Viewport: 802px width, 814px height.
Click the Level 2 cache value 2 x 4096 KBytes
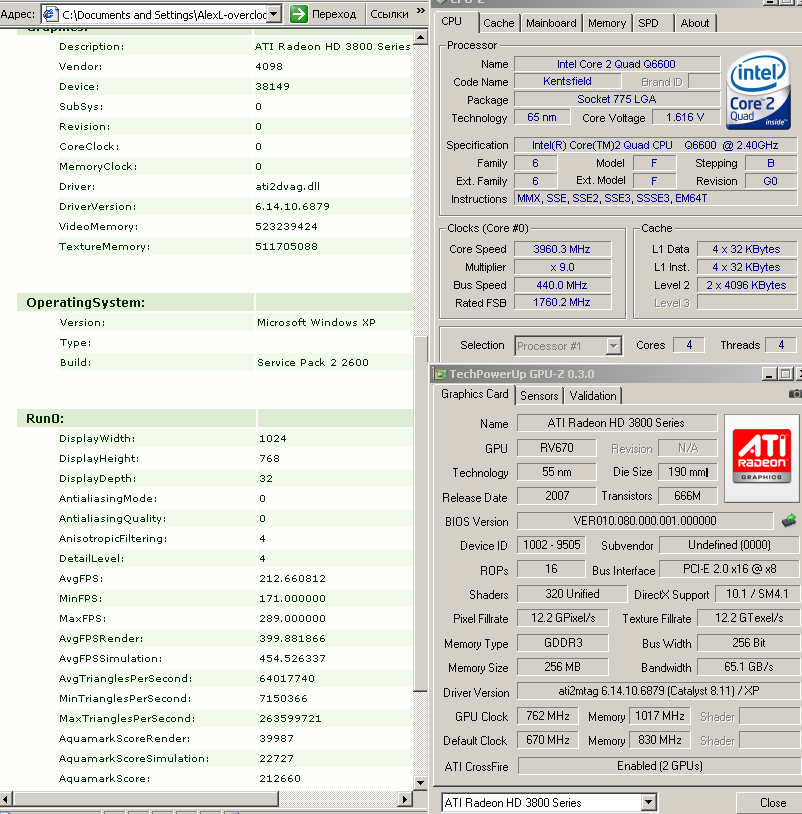746,285
